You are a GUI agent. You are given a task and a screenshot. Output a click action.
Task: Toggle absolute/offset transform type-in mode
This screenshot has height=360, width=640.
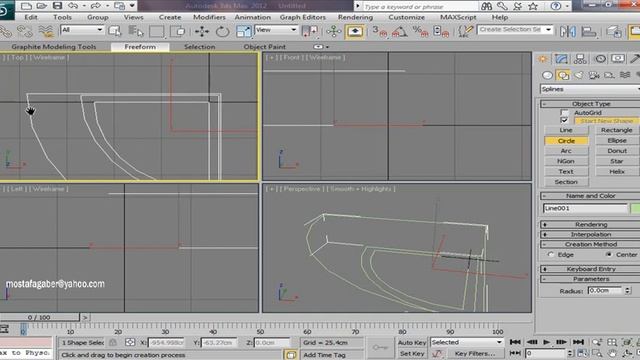tap(130, 343)
